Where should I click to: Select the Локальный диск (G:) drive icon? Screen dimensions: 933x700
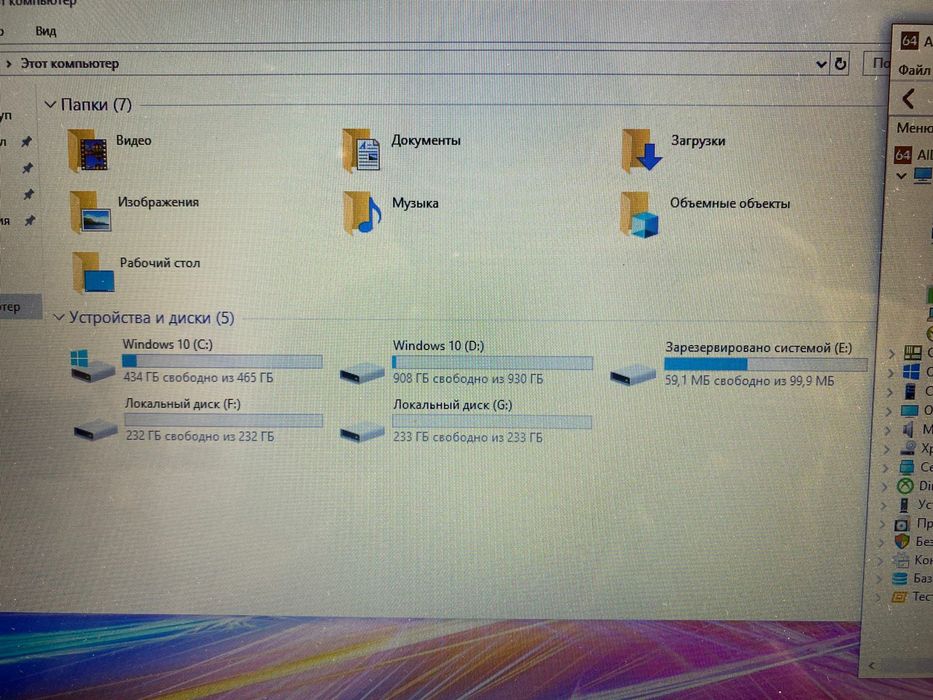(x=362, y=432)
